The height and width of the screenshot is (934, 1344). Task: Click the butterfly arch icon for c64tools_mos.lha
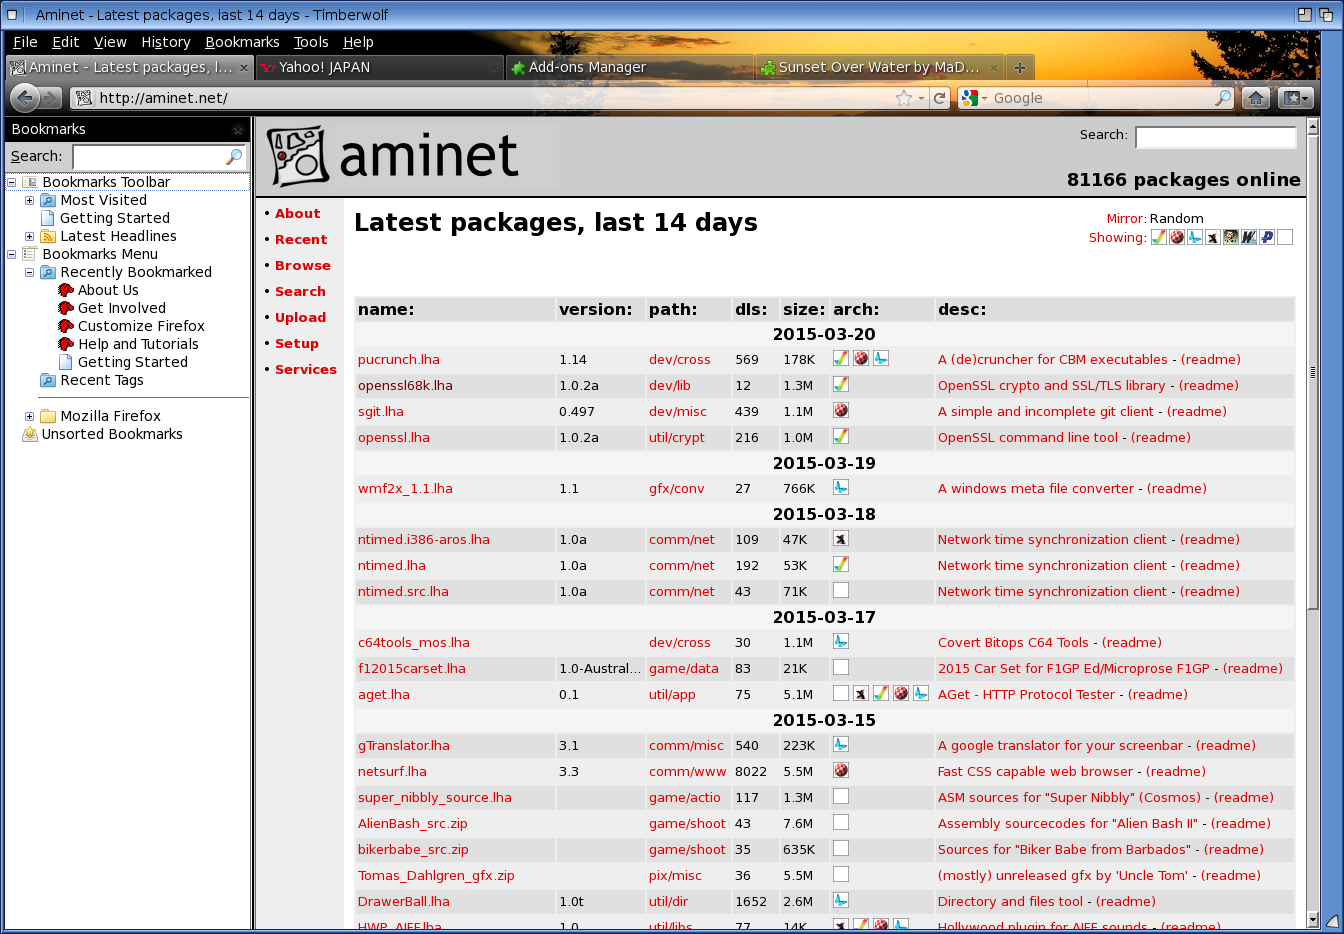(x=841, y=641)
